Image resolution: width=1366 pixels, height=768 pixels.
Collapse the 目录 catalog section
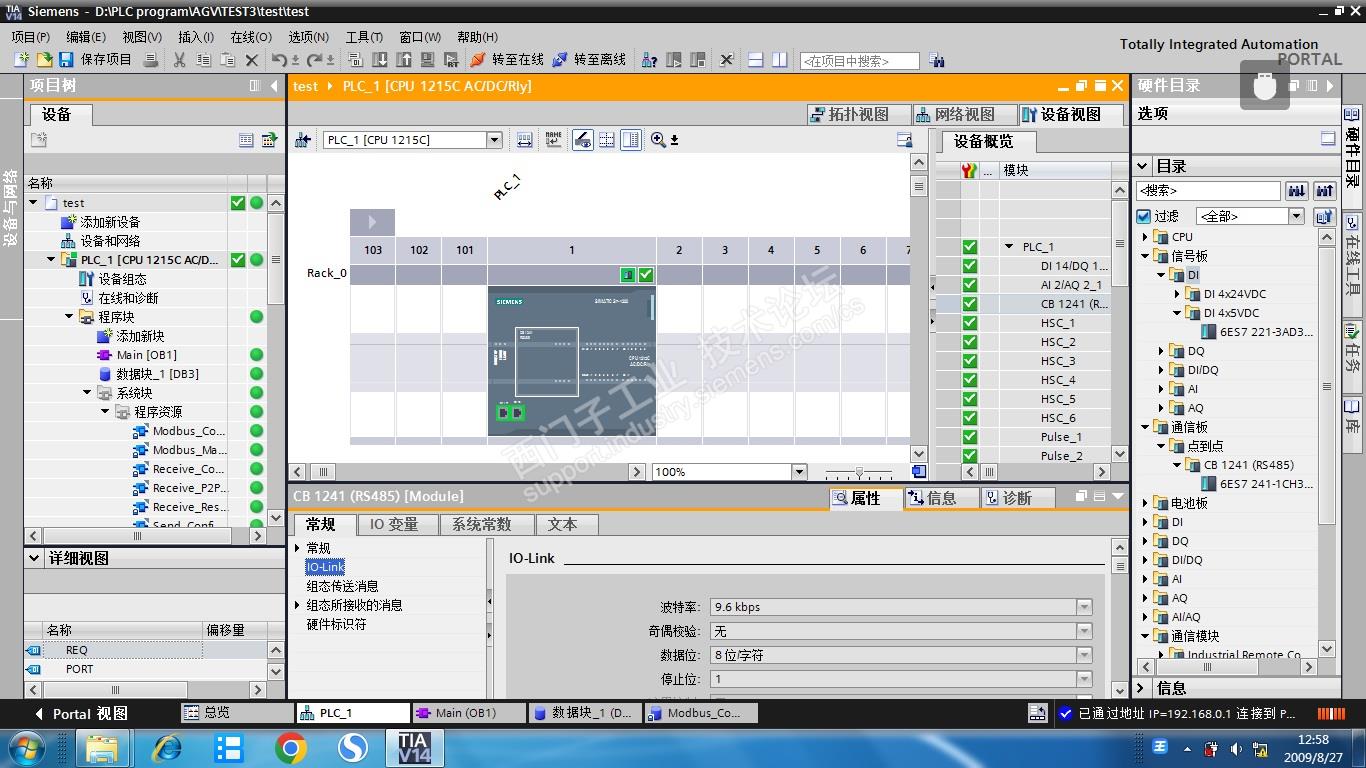click(1143, 166)
